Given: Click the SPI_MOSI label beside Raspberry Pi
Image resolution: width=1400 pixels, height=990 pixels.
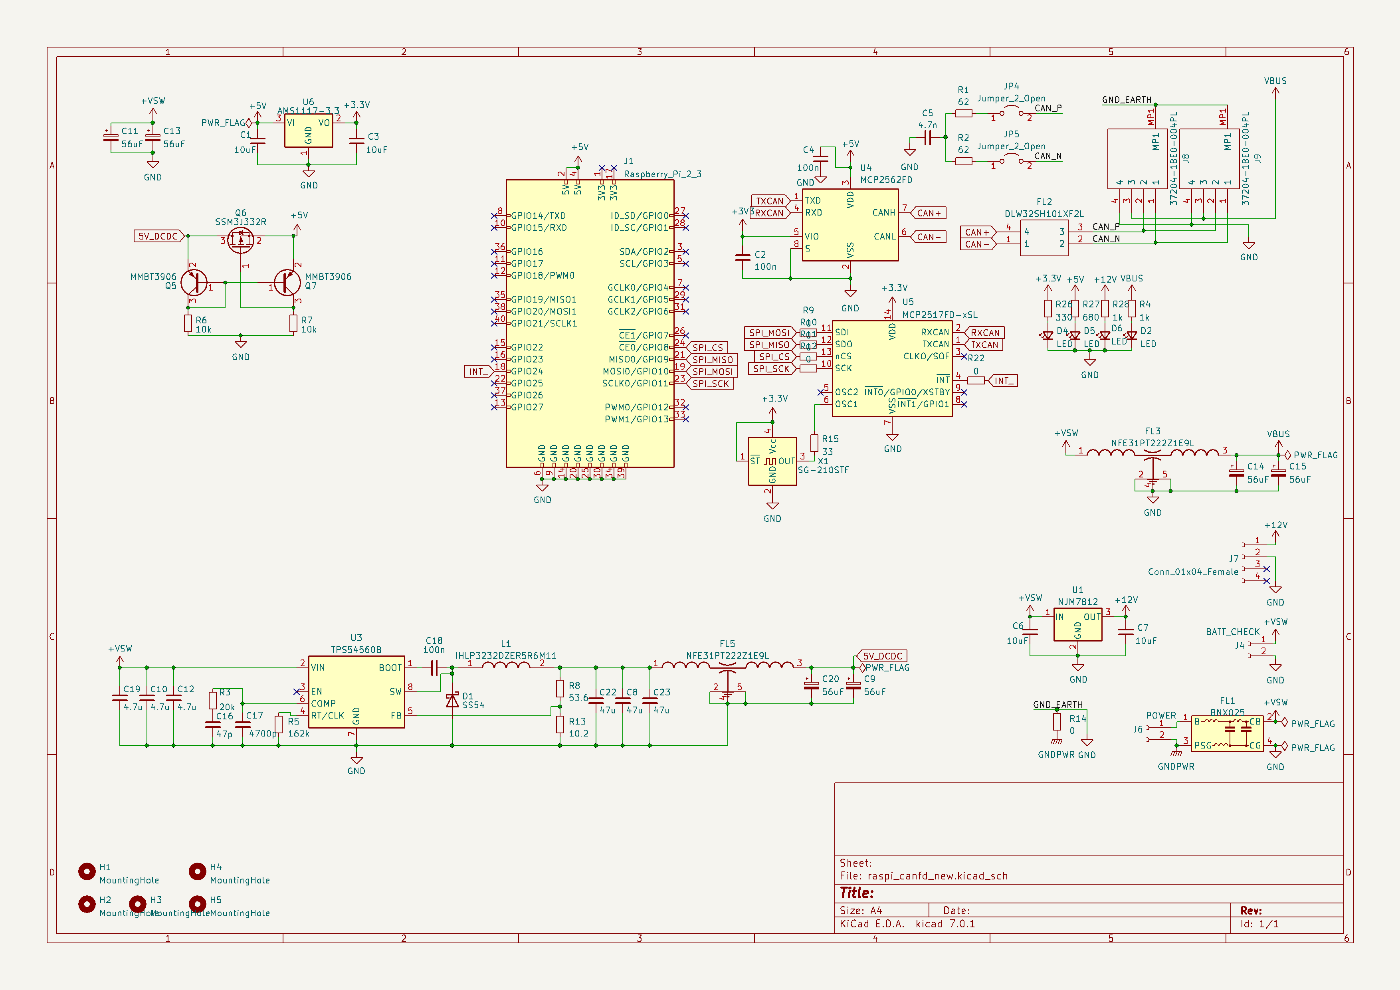Looking at the screenshot, I should pyautogui.click(x=712, y=372).
